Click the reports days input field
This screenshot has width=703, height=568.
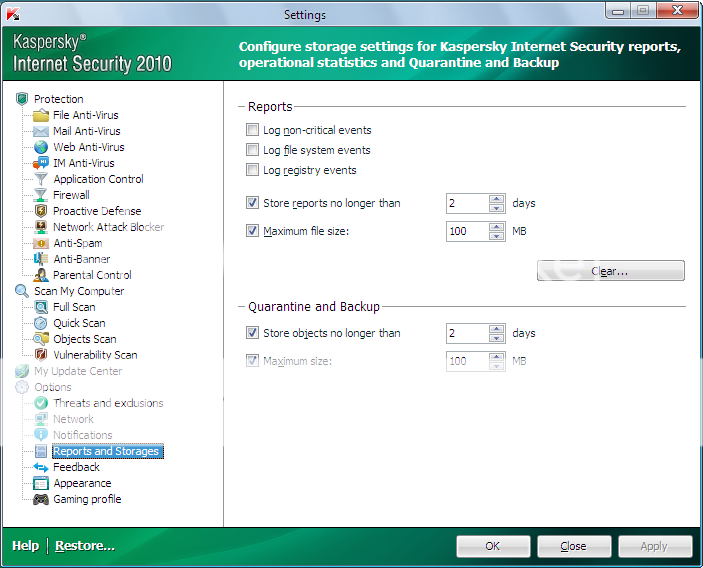pos(467,203)
